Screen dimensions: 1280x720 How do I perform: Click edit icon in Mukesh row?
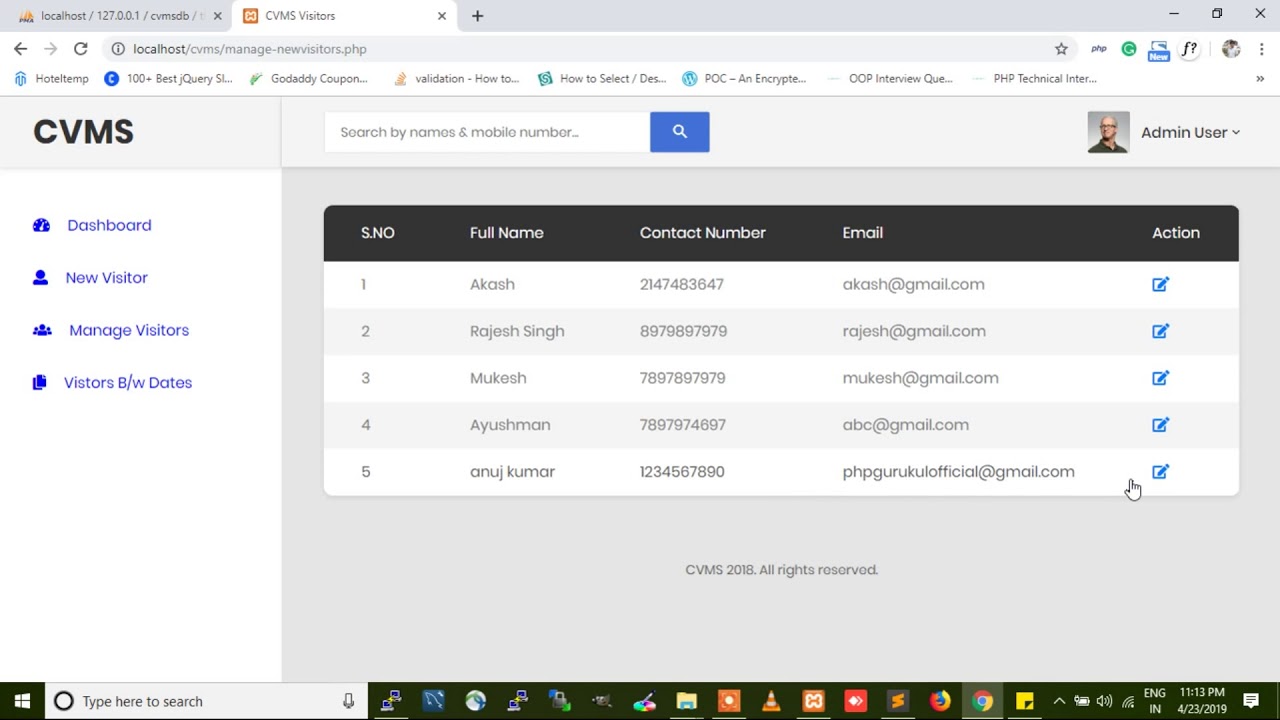point(1160,378)
